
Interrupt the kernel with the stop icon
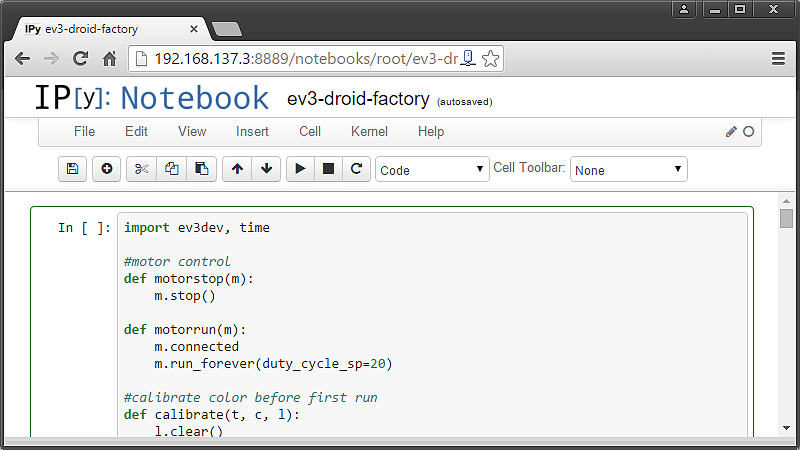pos(329,169)
